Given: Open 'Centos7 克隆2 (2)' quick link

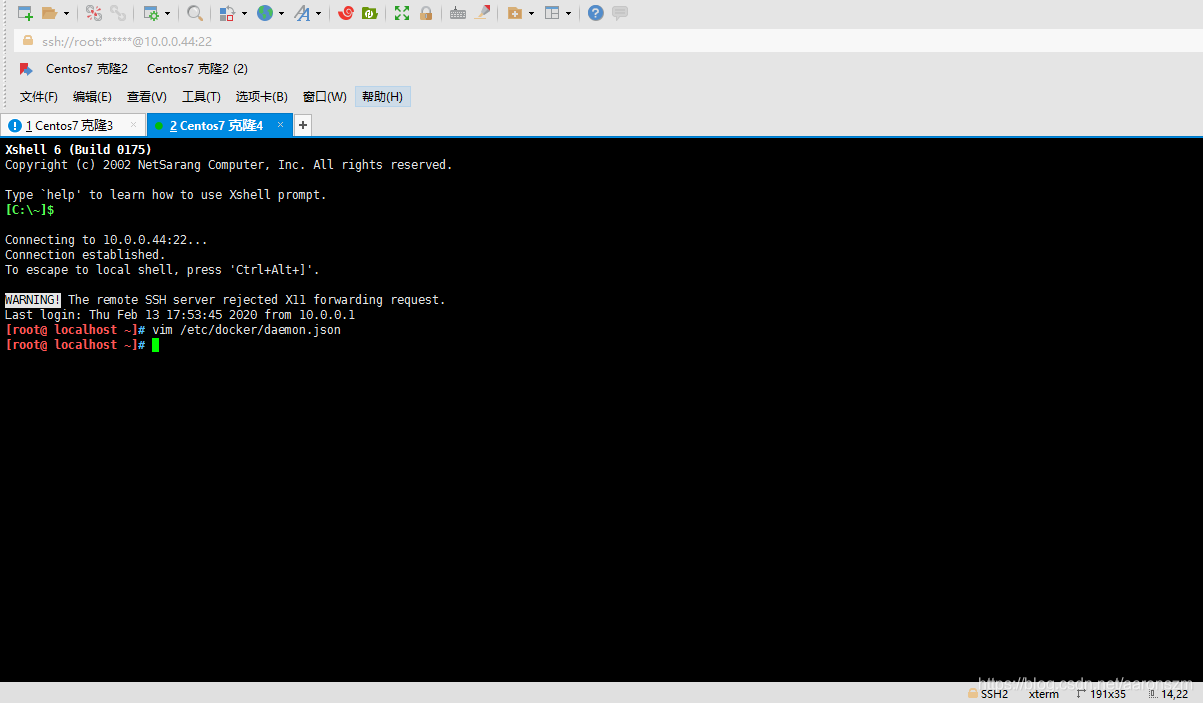Looking at the screenshot, I should click(197, 69).
